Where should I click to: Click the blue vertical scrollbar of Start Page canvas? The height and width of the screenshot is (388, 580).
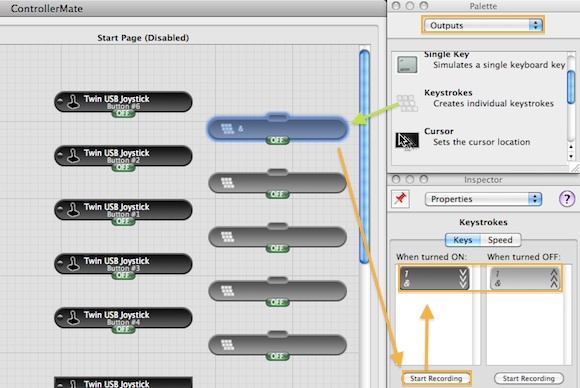coord(364,156)
